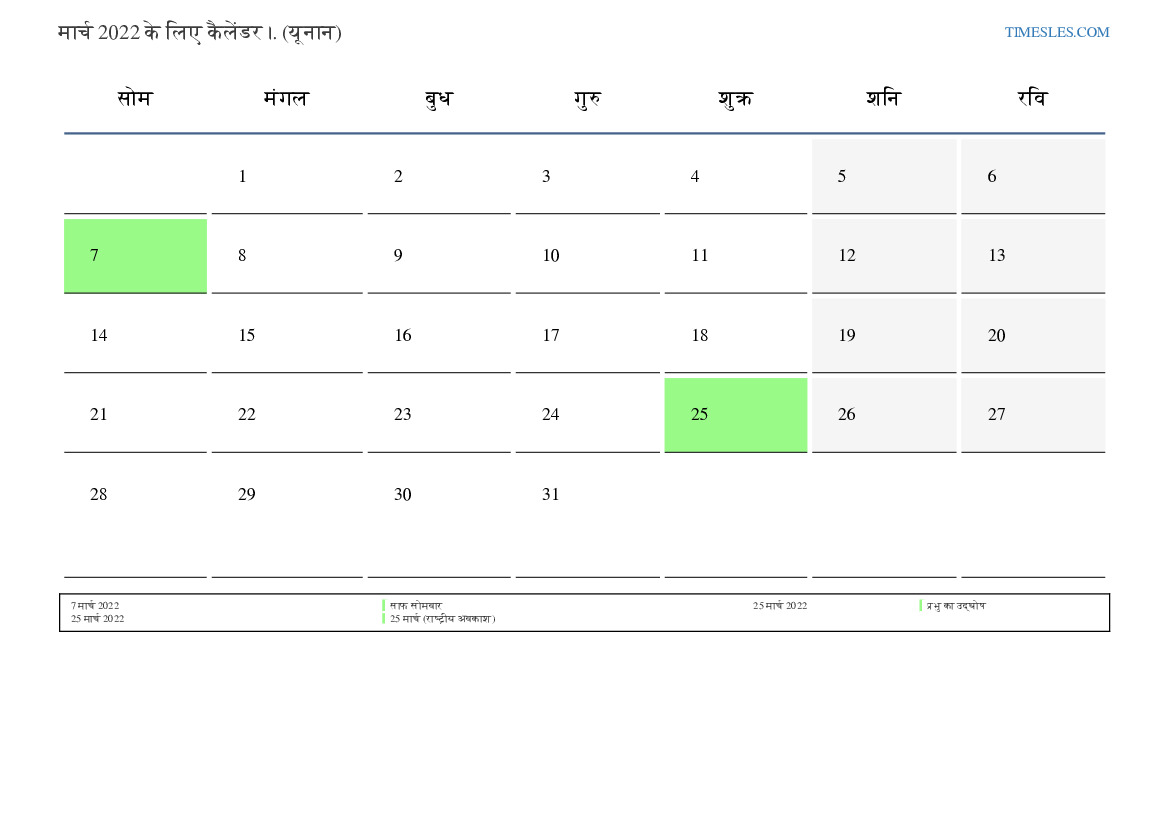Click legend holiday प्रभु का उद्घोष
The height and width of the screenshot is (827, 1169).
[x=956, y=606]
